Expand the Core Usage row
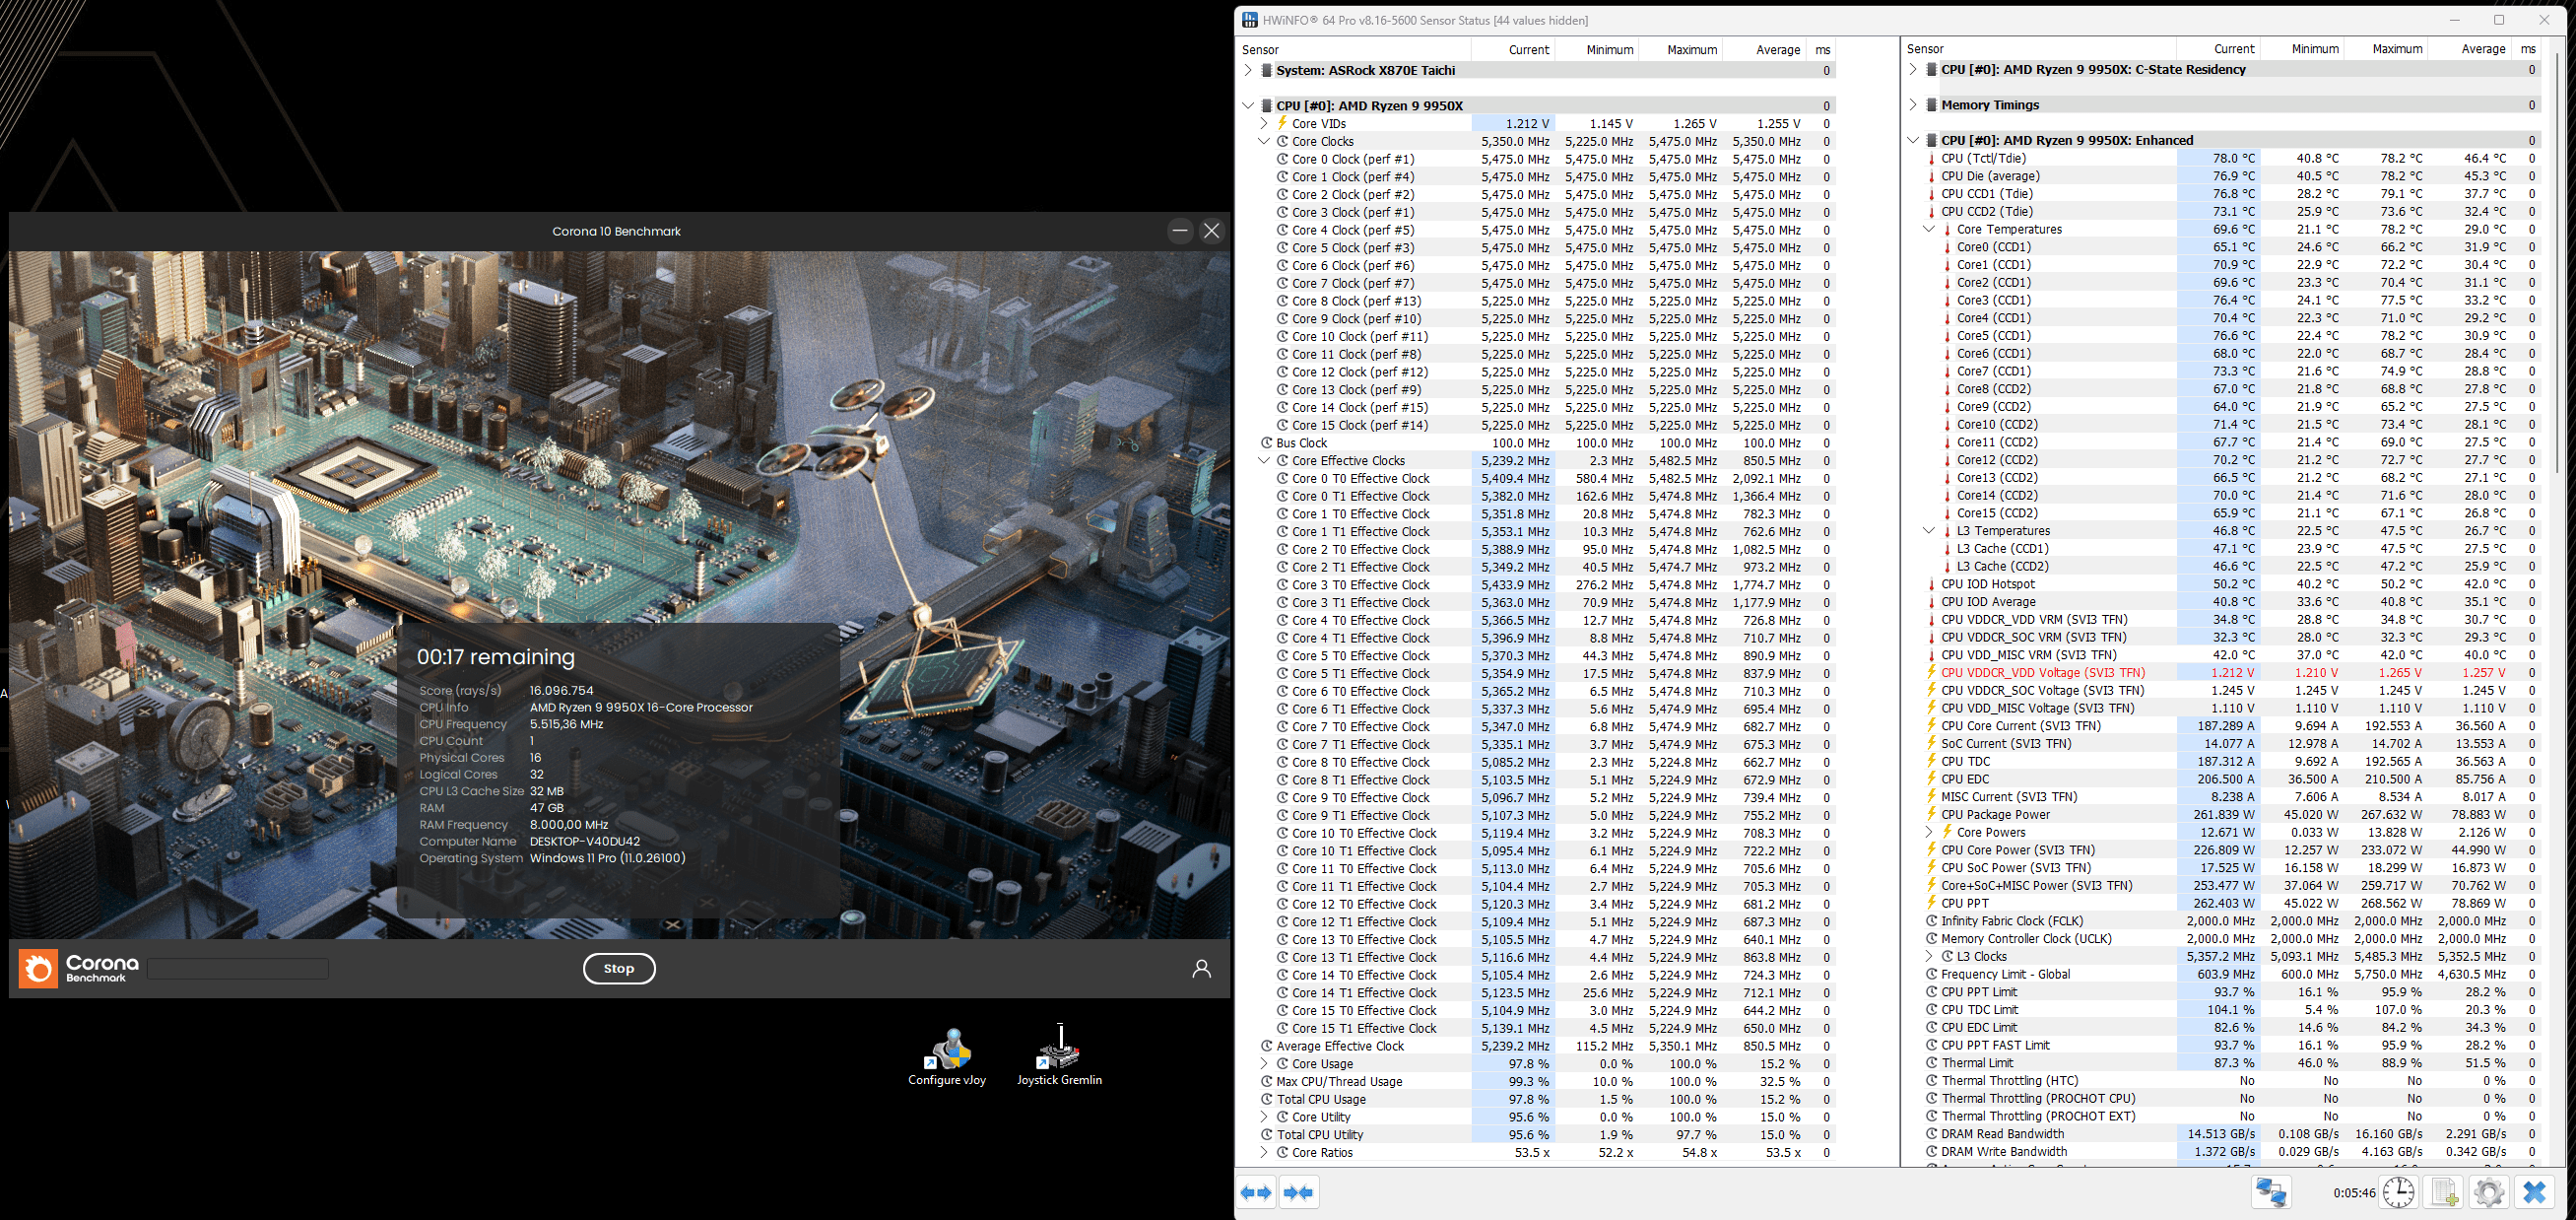 (1263, 1064)
